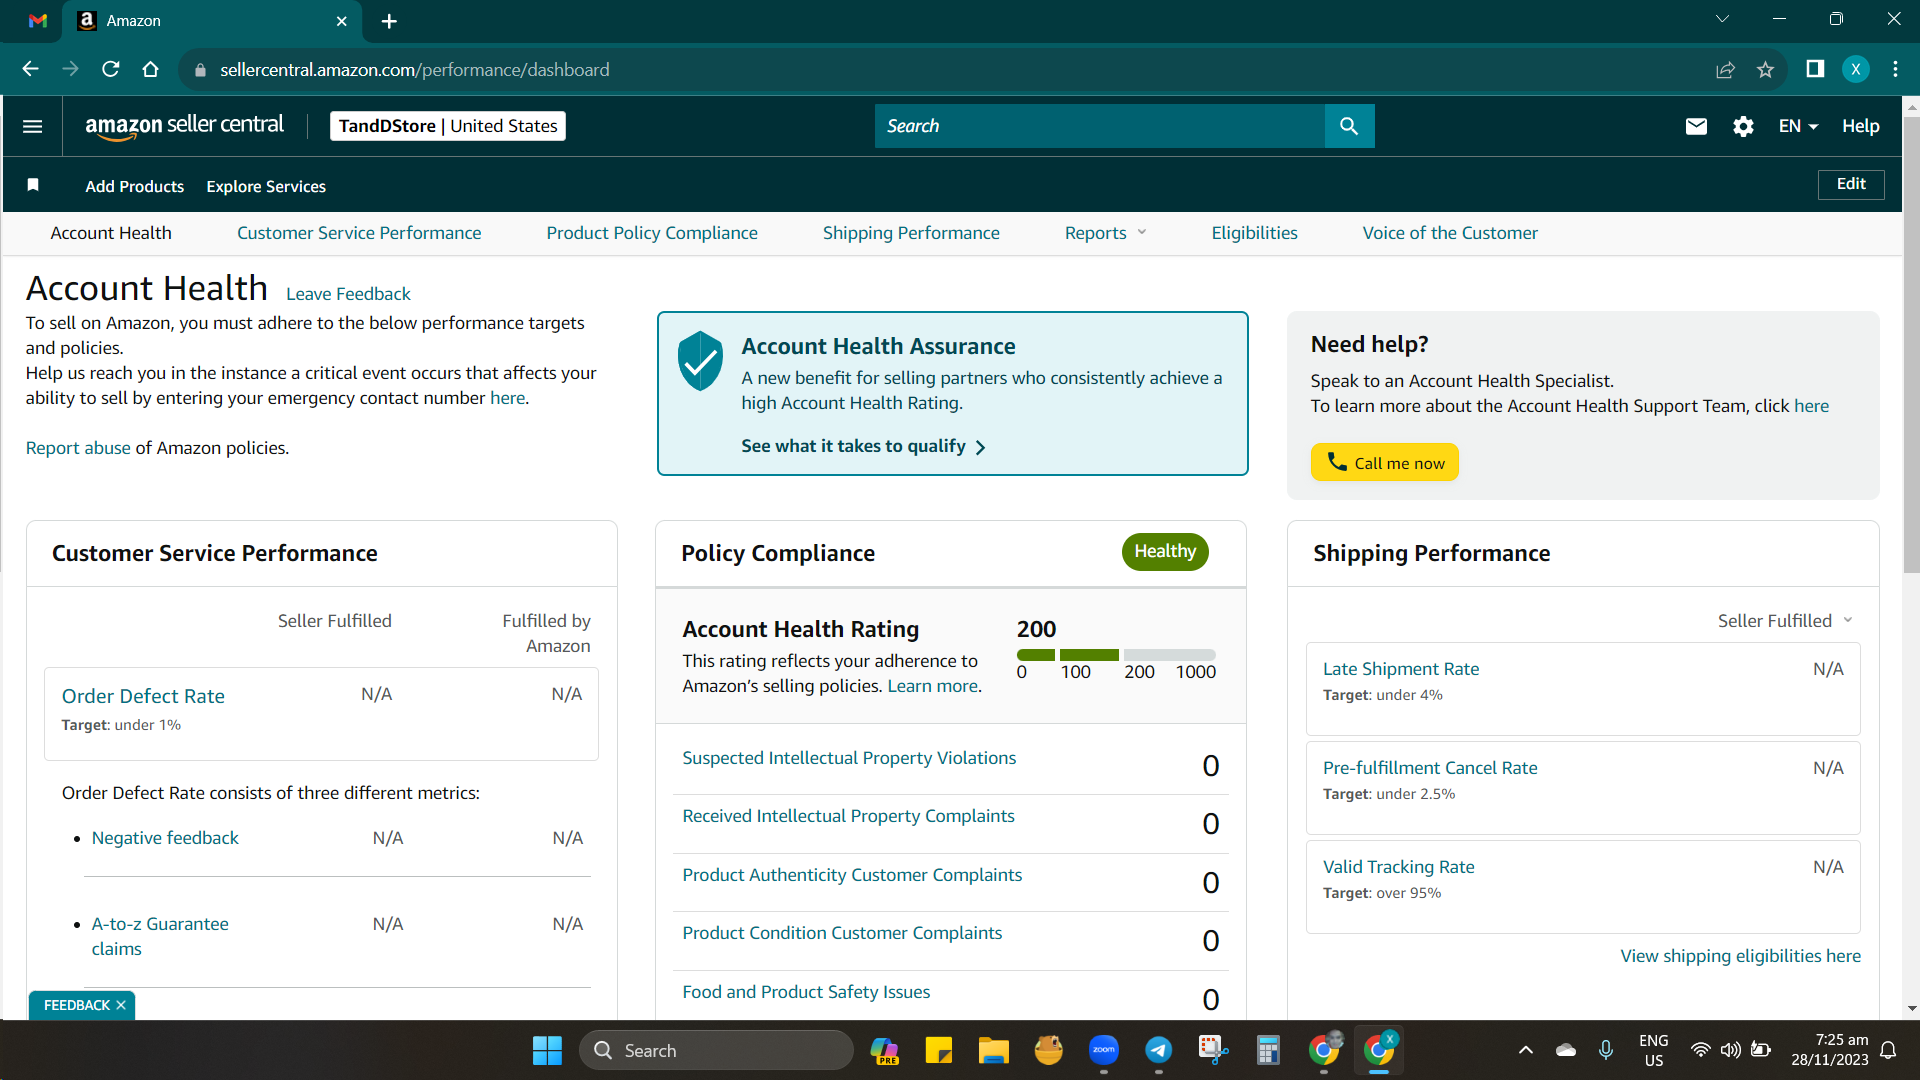
Task: Bookmark this page with the star icon
Action: point(1765,69)
